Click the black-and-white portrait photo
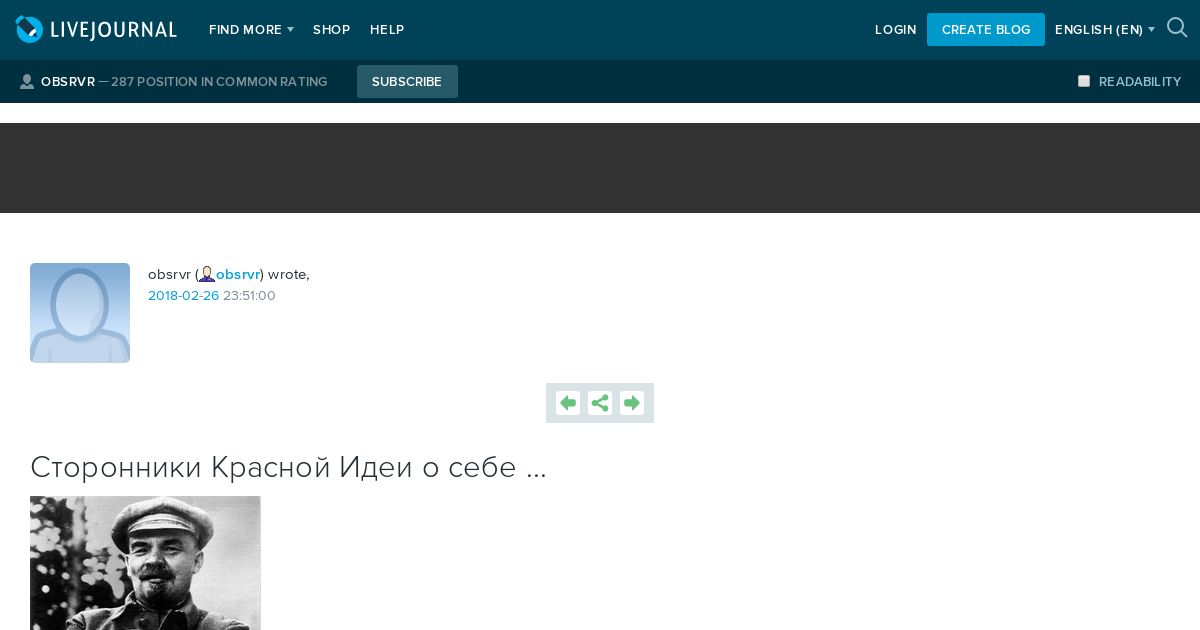The height and width of the screenshot is (630, 1200). tap(145, 563)
